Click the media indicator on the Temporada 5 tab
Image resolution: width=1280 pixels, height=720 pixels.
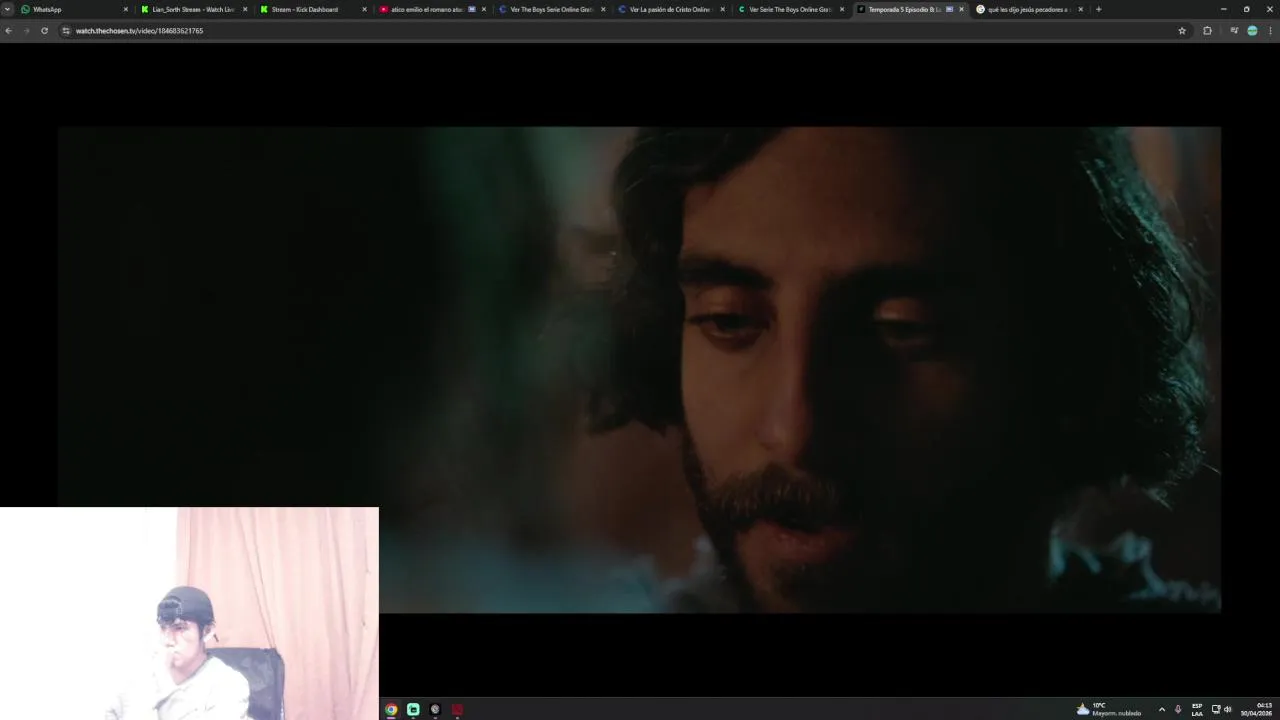(x=949, y=9)
